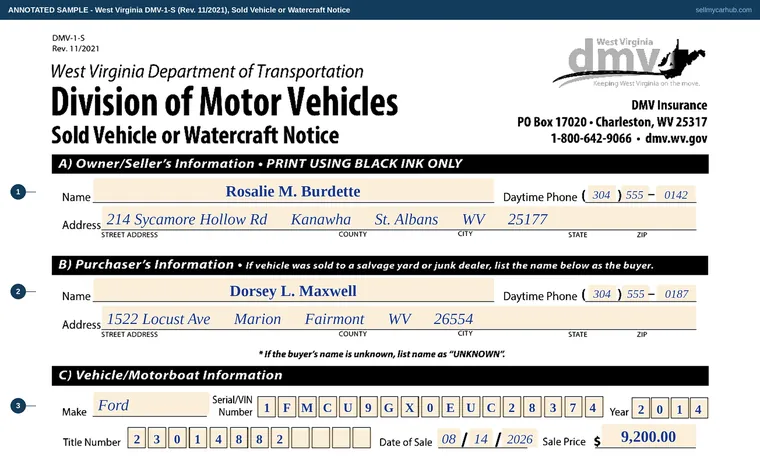Click the 'Serial/VIN Number' label

click(x=233, y=406)
